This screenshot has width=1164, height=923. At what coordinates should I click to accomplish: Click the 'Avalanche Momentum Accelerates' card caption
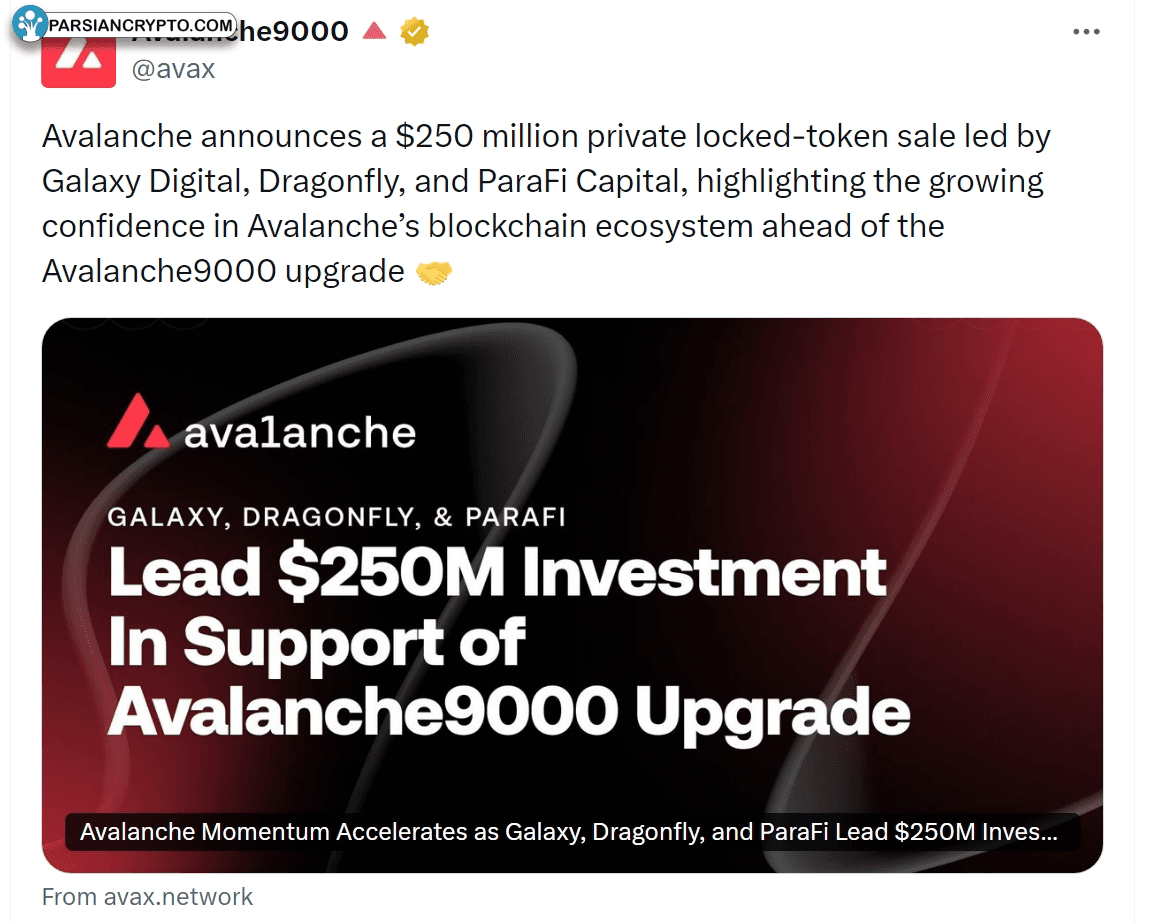tap(569, 832)
